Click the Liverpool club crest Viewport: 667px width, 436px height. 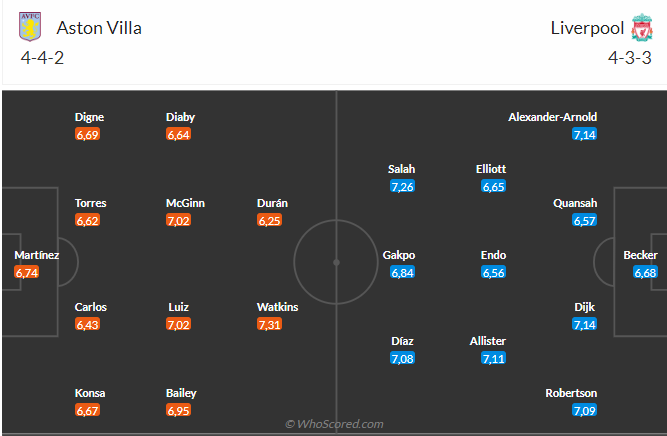coord(641,28)
